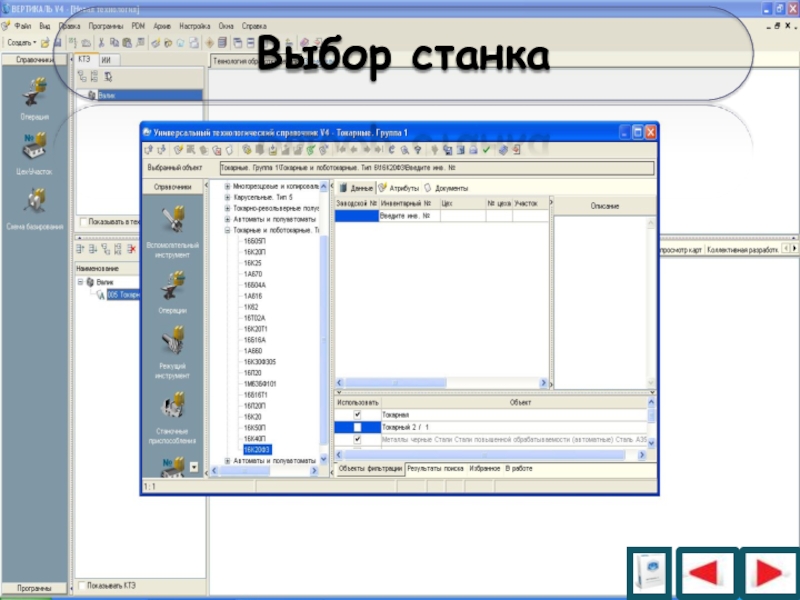Open the Схема базирования sidebar icon

click(x=34, y=202)
